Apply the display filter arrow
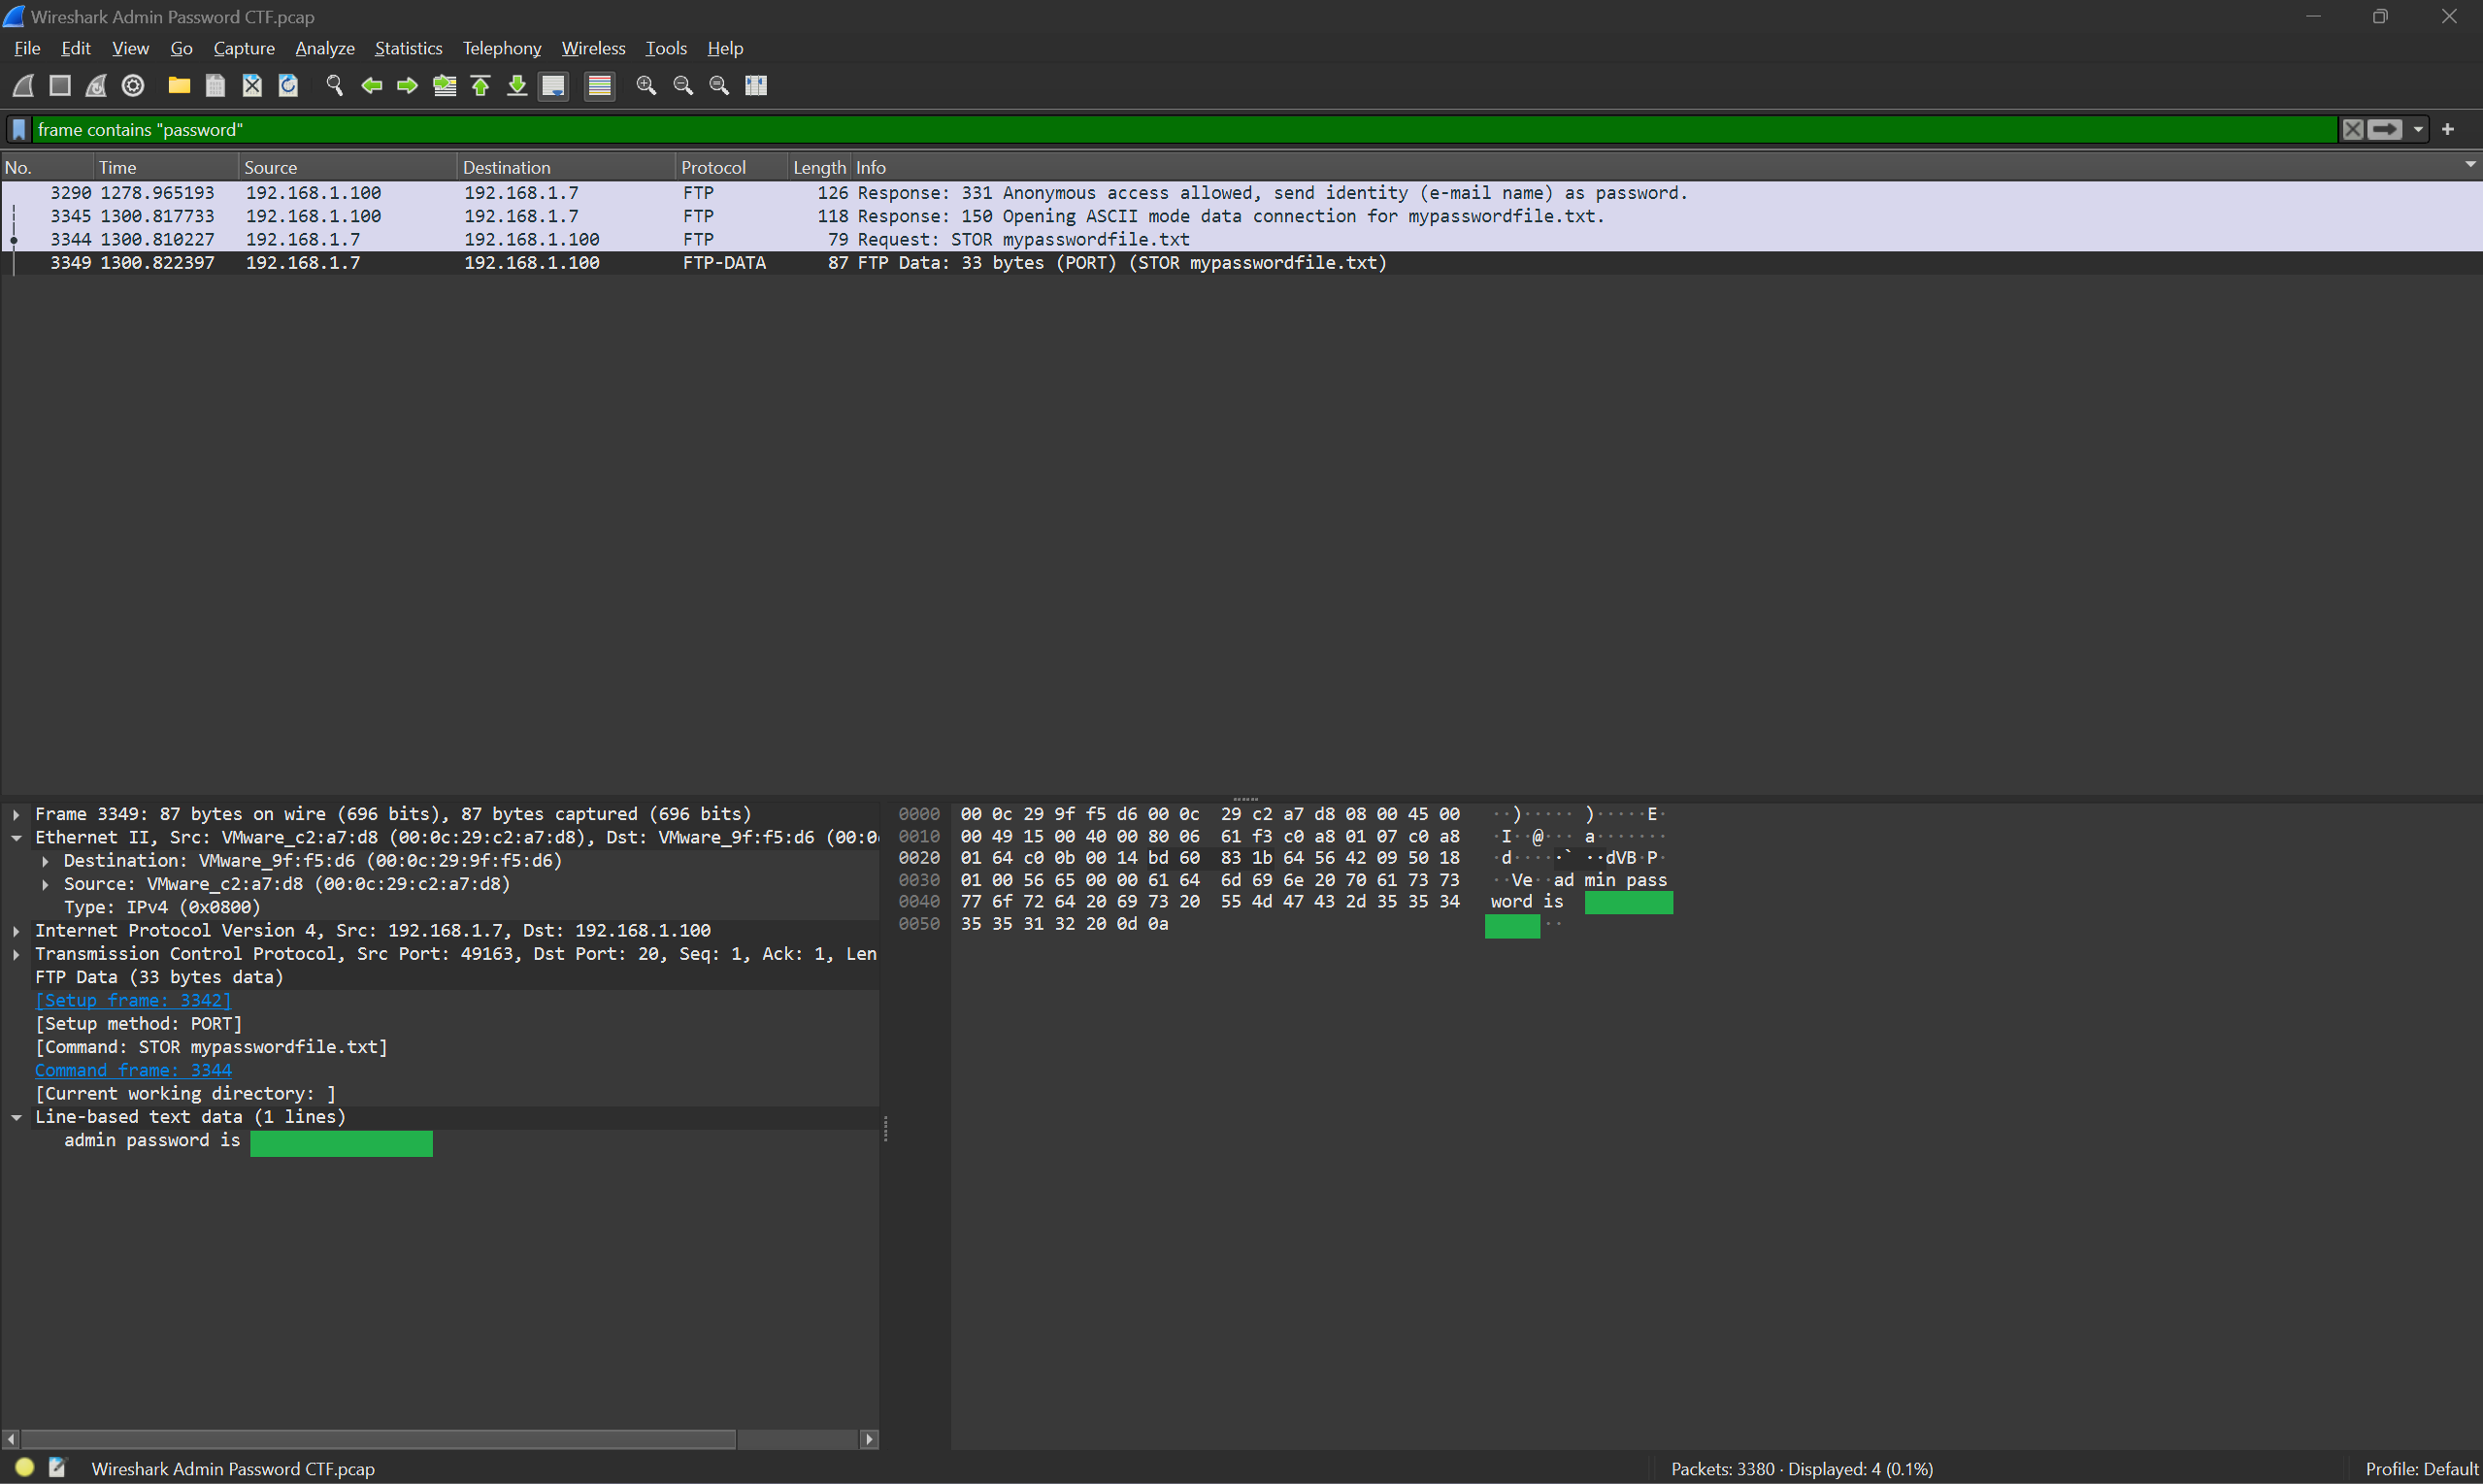Screen dimensions: 2483x1484 2385,129
